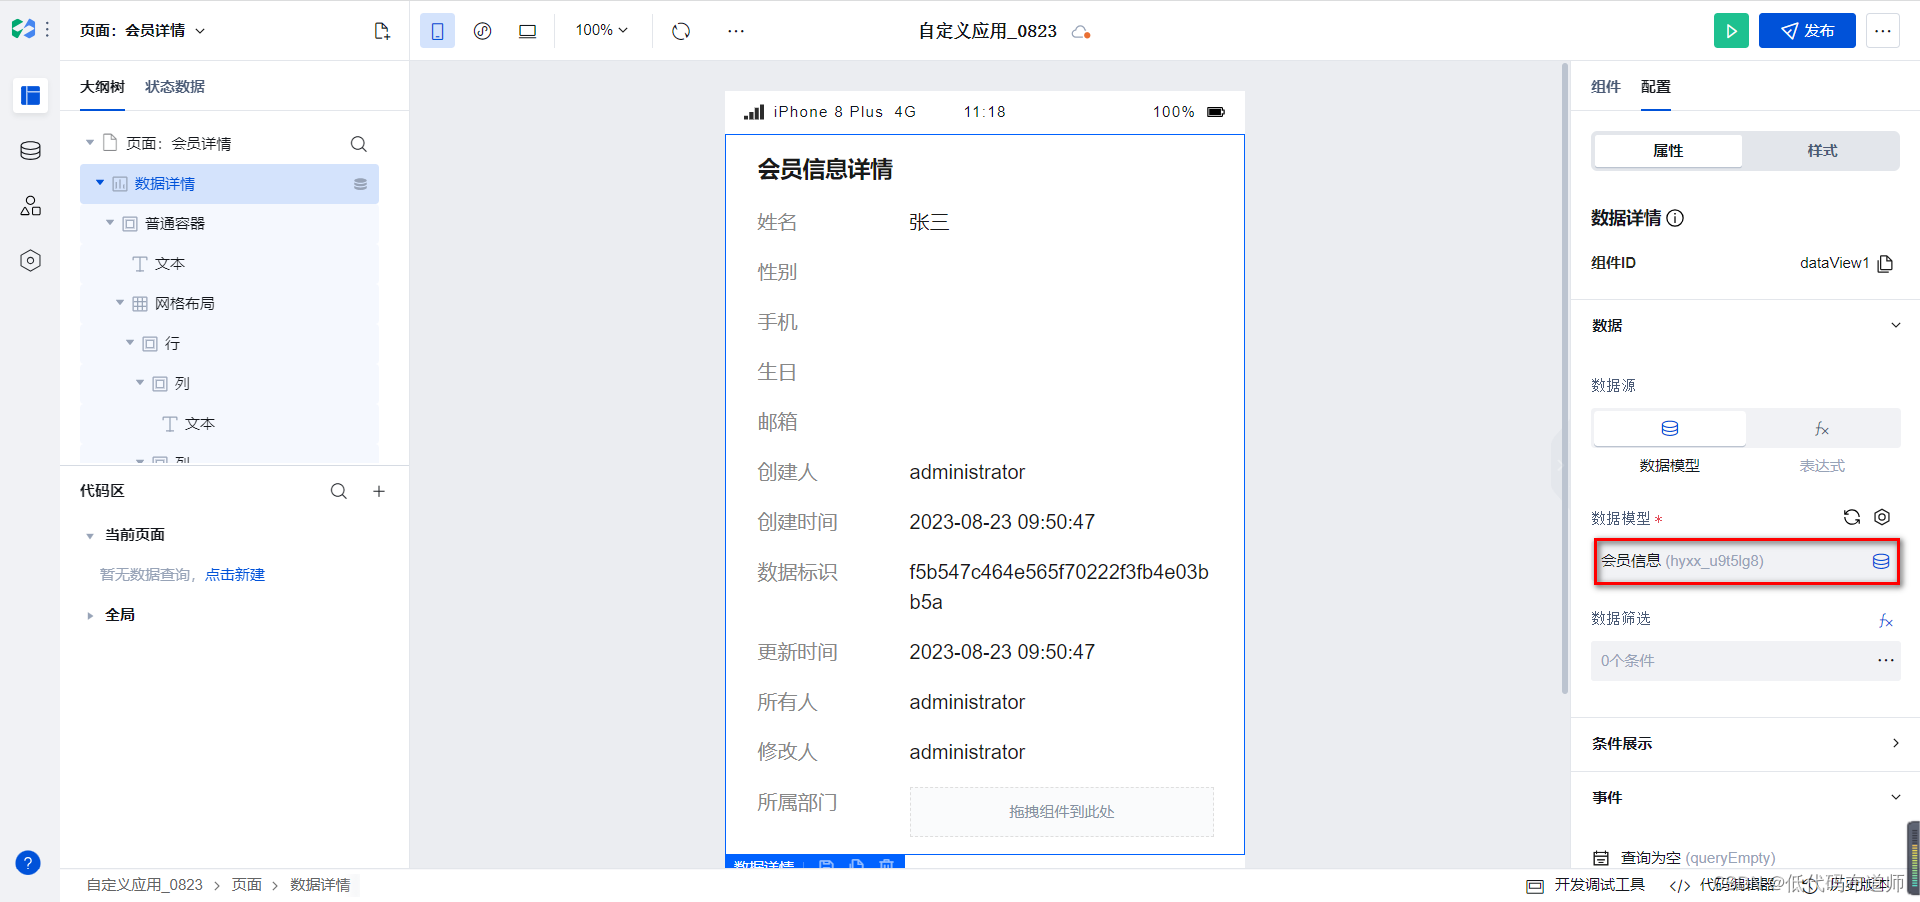Switch to mini program preview mode
The image size is (1920, 902).
coord(482,31)
